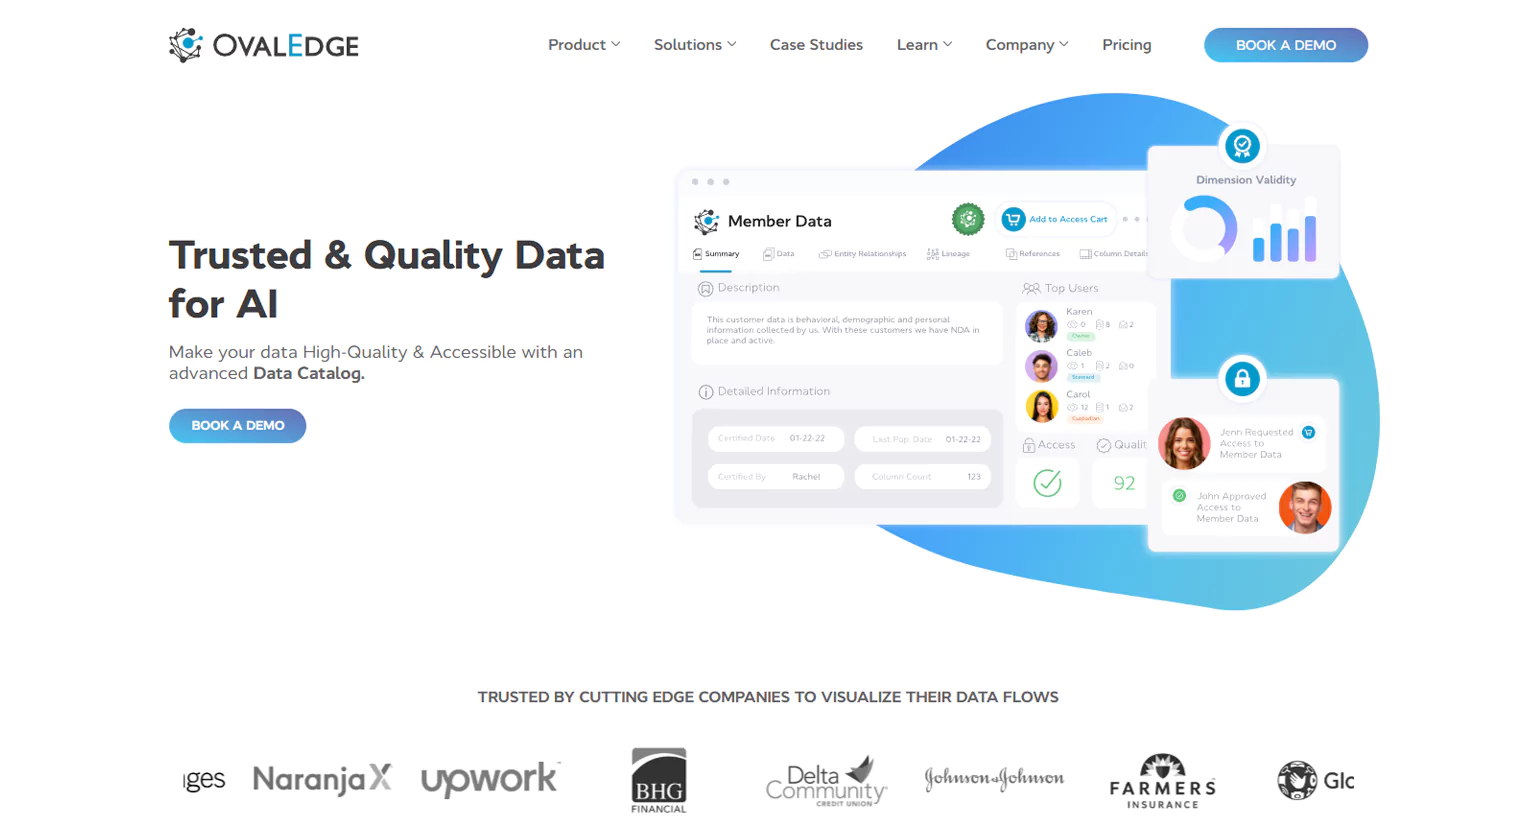1540x840 pixels.
Task: Open the Company dropdown menu
Action: point(1027,45)
